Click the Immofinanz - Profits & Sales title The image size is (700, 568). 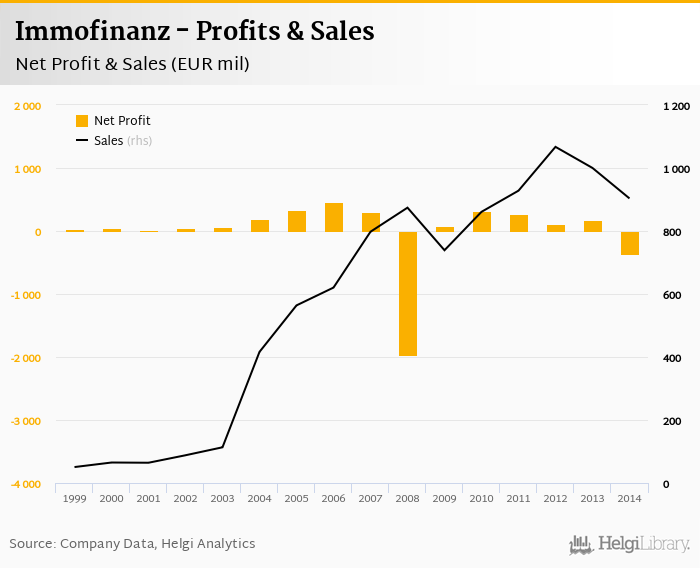195,31
